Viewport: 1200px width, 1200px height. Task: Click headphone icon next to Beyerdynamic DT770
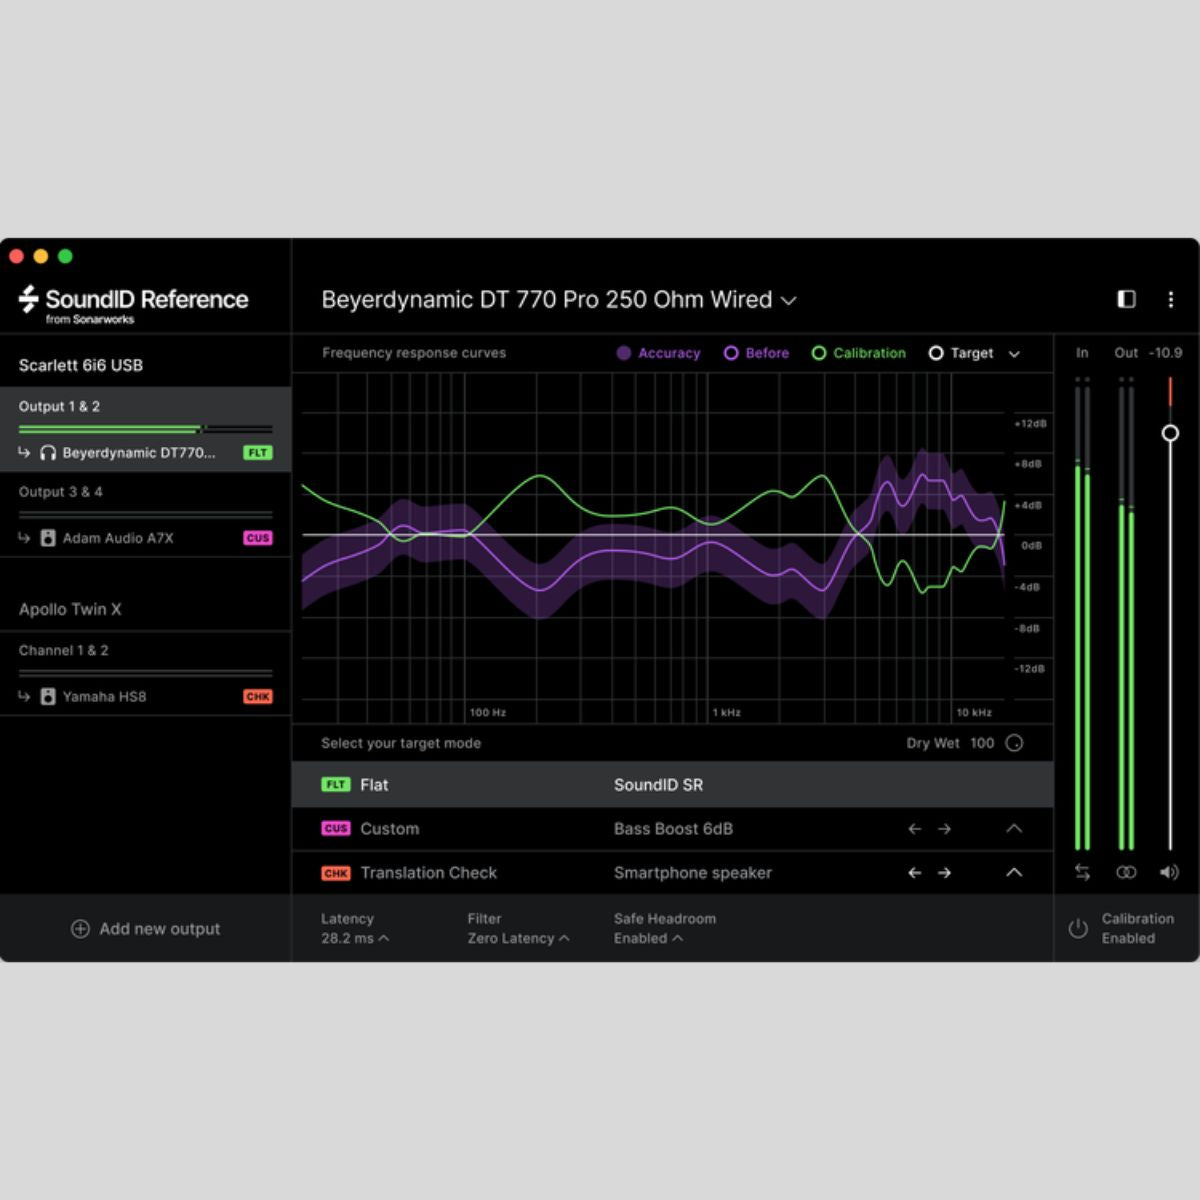pos(48,453)
